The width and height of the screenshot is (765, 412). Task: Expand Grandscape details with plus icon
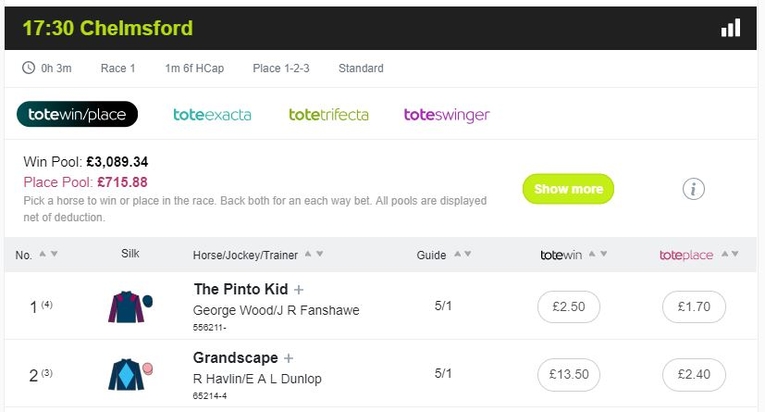(x=289, y=358)
